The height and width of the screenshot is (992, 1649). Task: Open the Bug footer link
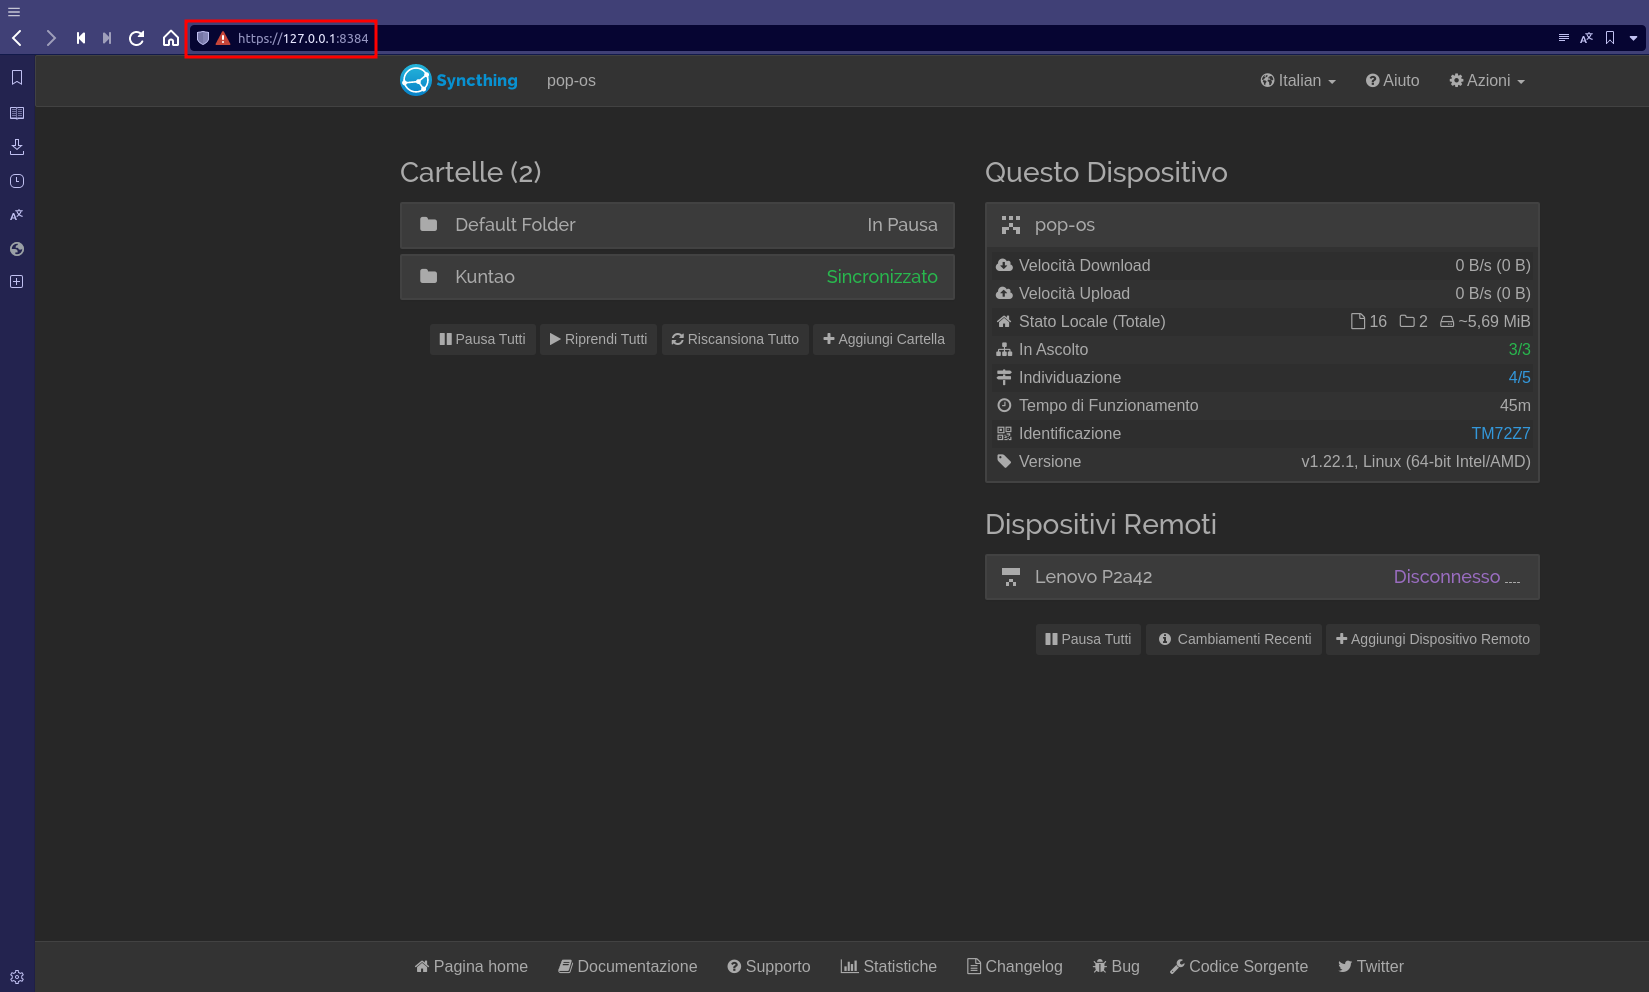point(1116,966)
